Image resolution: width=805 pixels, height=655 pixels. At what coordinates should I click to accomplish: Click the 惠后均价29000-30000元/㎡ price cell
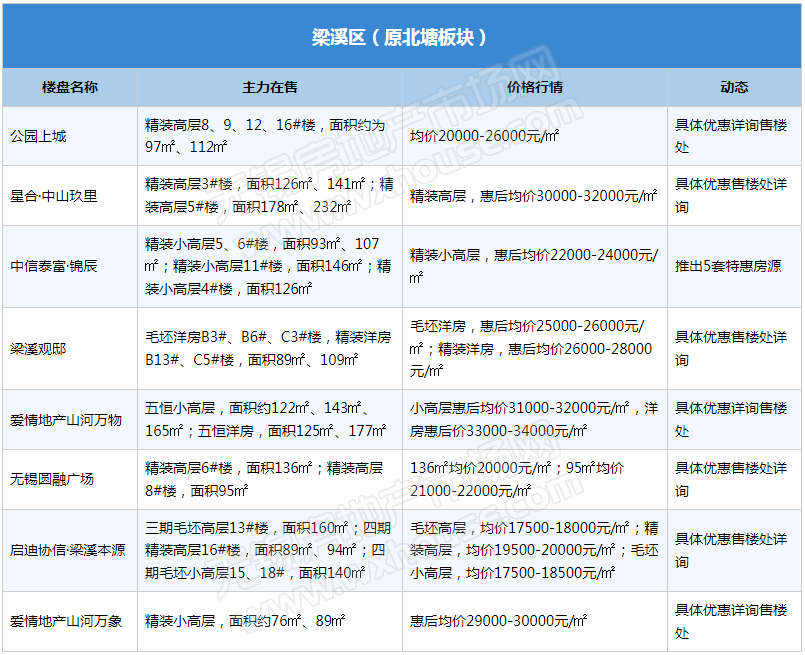click(499, 621)
